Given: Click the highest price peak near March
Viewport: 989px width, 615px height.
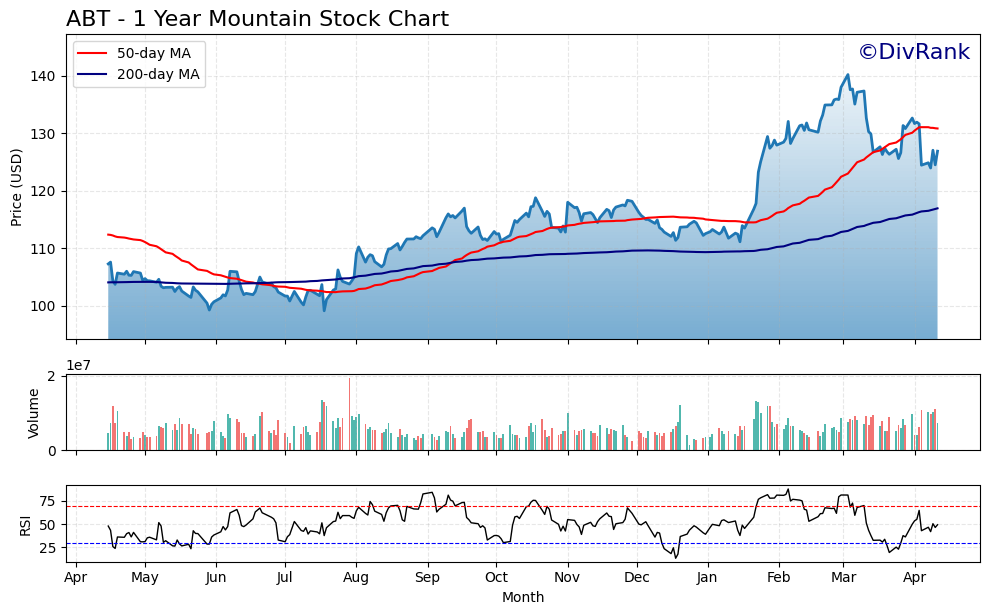Looking at the screenshot, I should tap(848, 75).
